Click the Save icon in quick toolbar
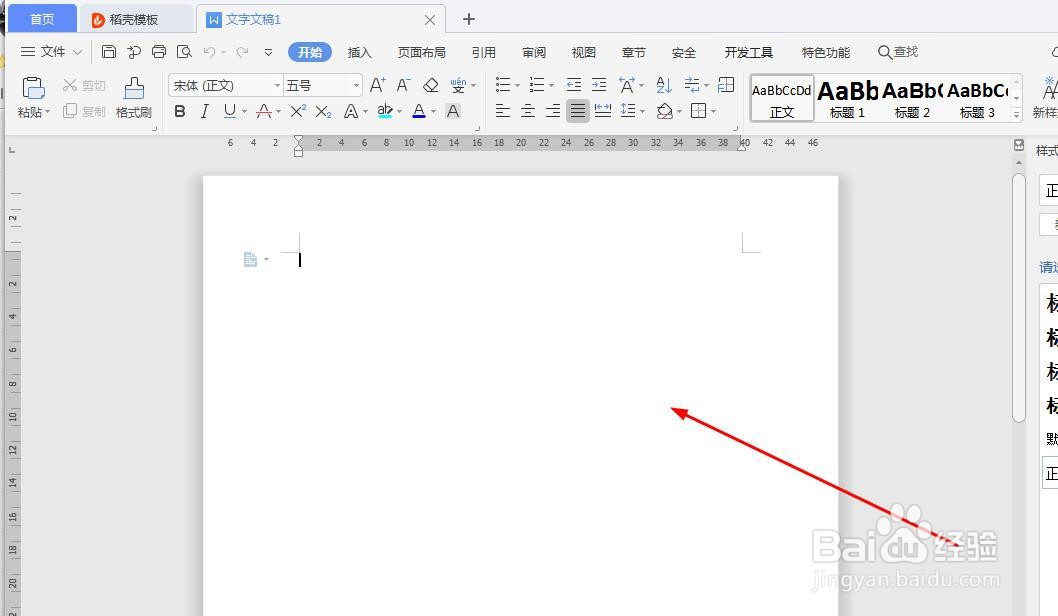 (109, 52)
